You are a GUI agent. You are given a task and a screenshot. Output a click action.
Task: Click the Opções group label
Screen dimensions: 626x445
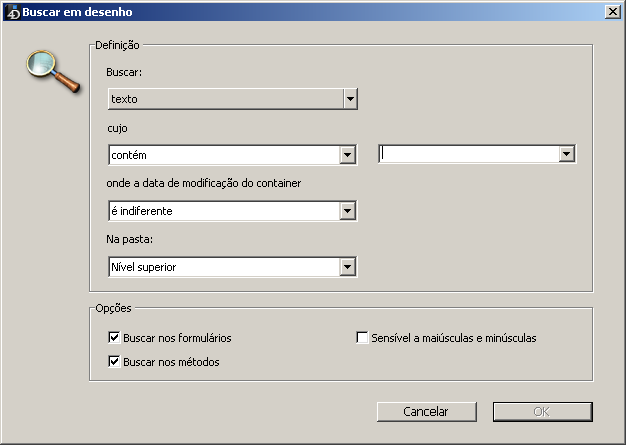pyautogui.click(x=113, y=308)
